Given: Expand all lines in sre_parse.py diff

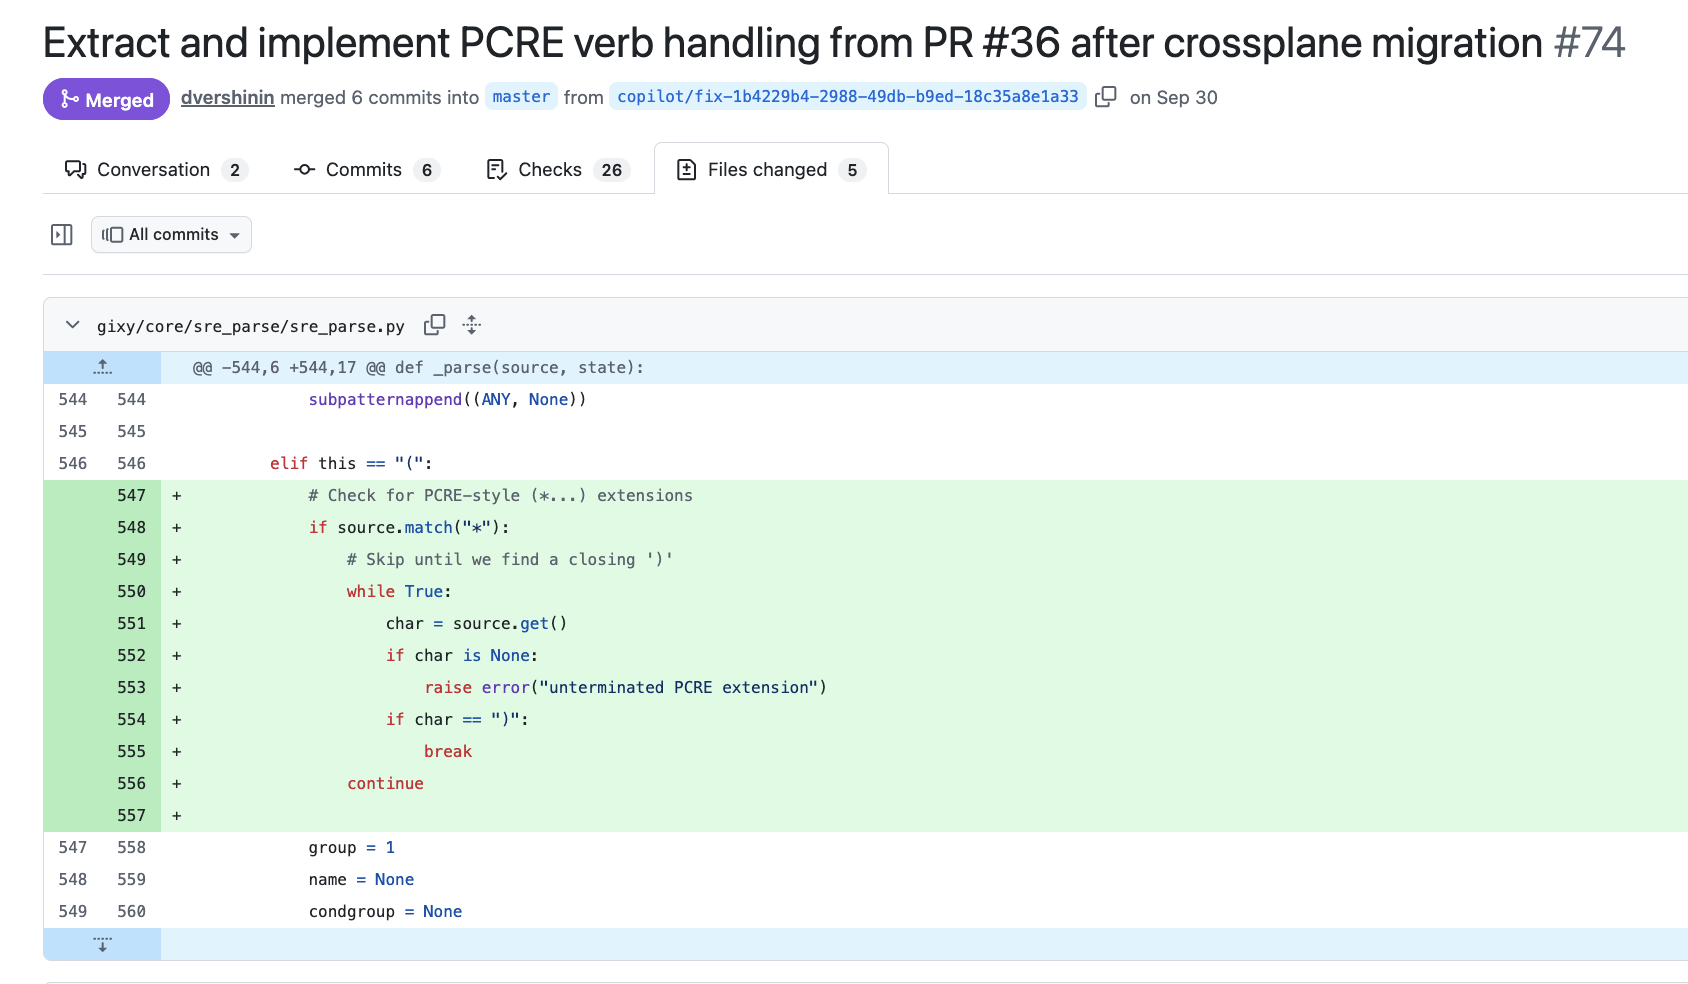Looking at the screenshot, I should point(472,325).
